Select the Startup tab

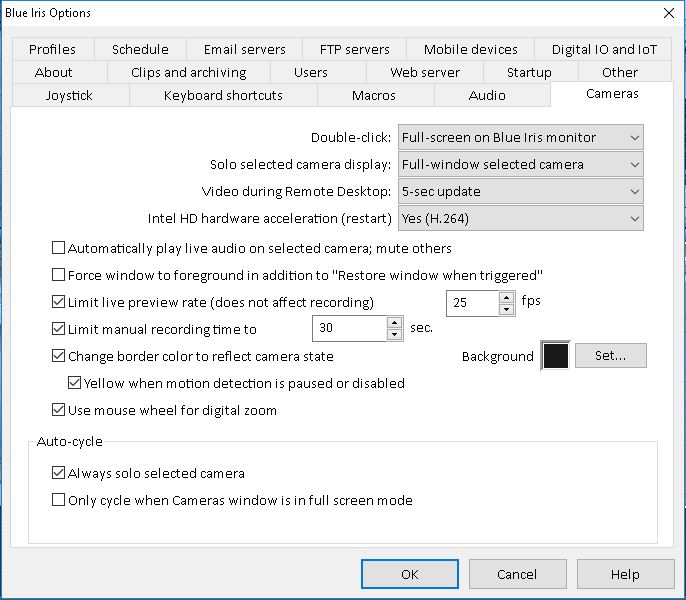pos(529,72)
